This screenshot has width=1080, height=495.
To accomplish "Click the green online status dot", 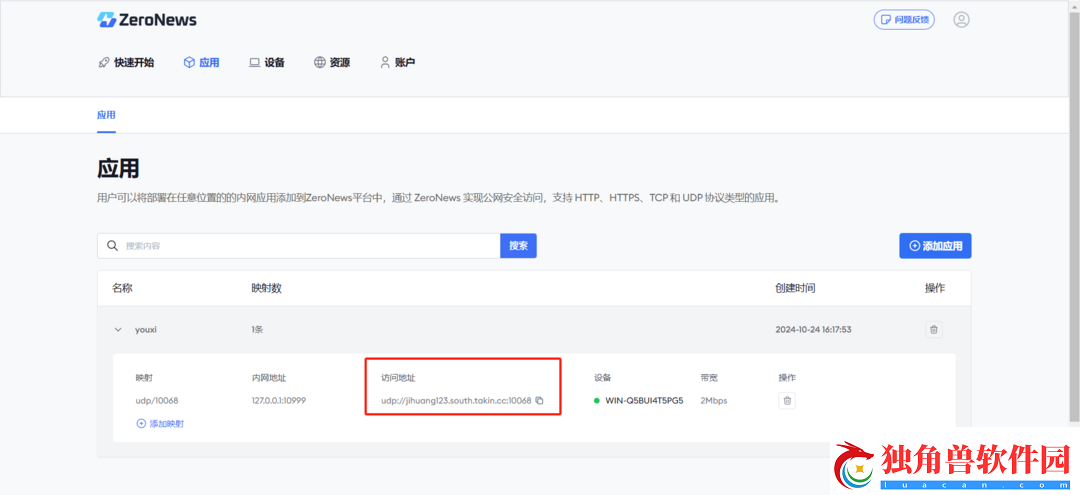I will 596,401.
